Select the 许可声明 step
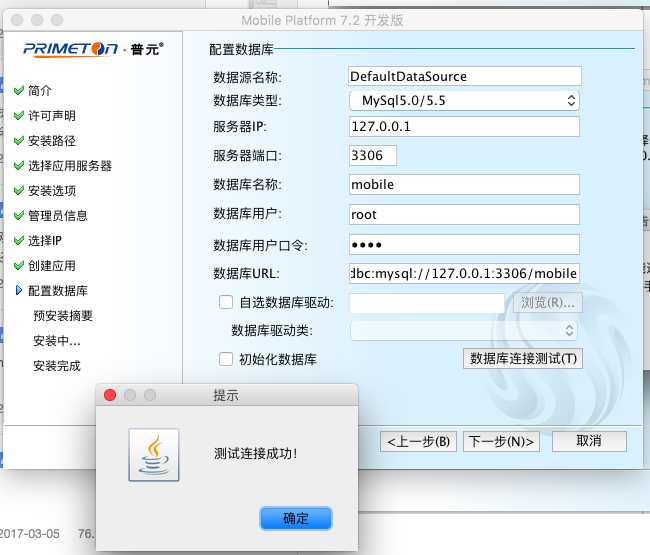Screen dimensions: 650x555 tap(52, 116)
